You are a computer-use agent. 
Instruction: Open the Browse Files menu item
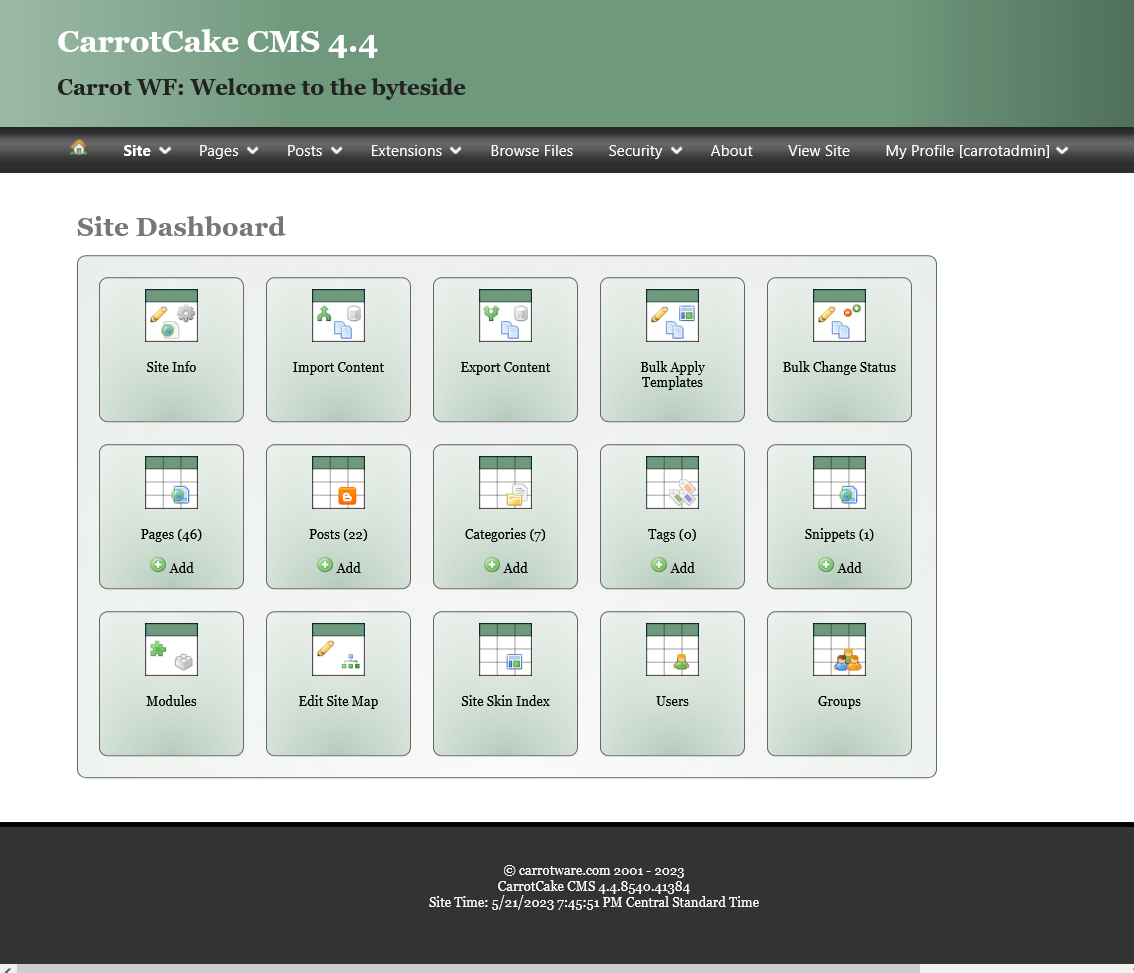[532, 150]
